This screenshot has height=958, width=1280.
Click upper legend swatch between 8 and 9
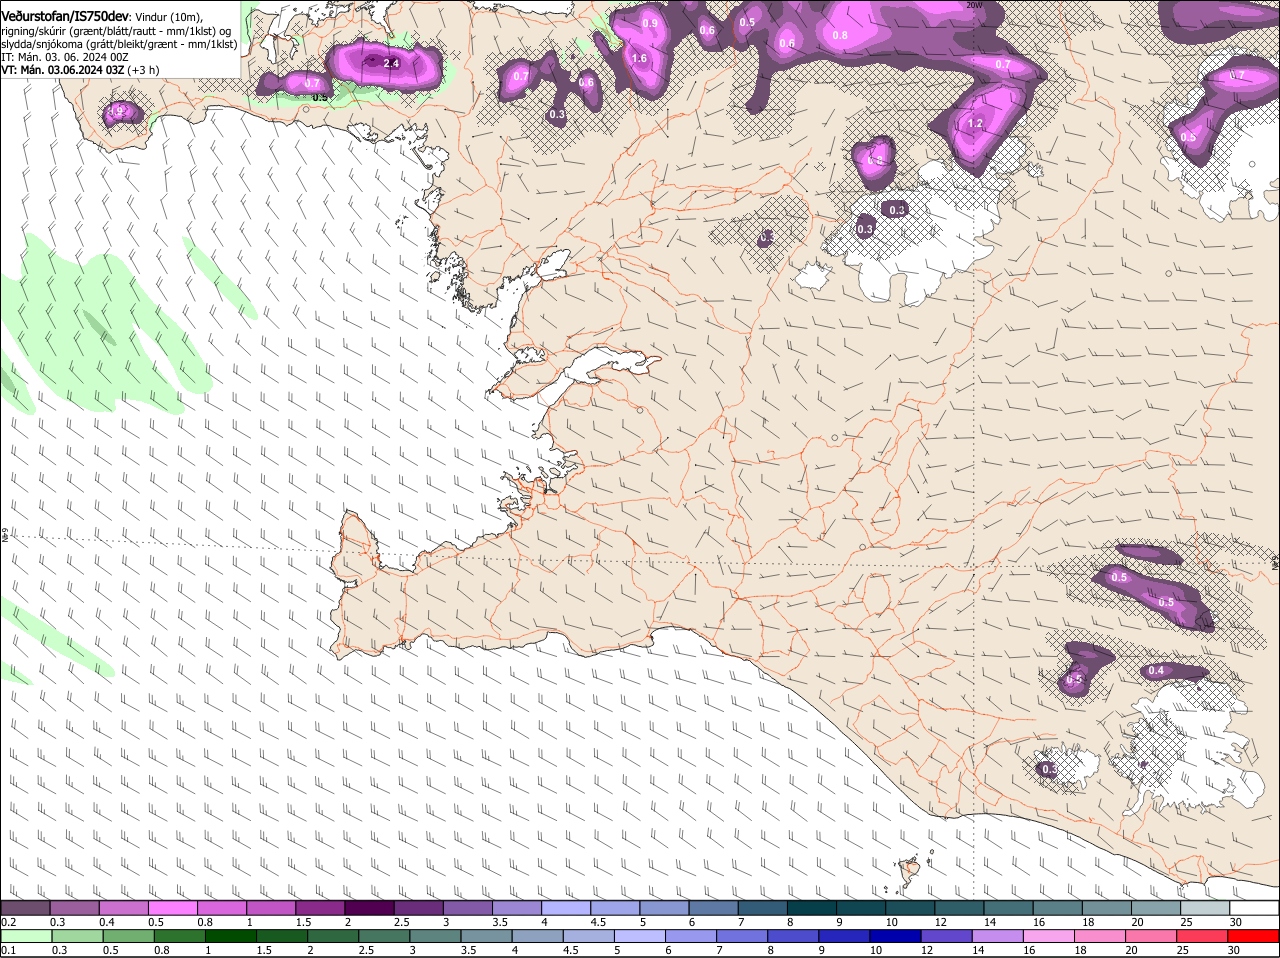(x=812, y=907)
